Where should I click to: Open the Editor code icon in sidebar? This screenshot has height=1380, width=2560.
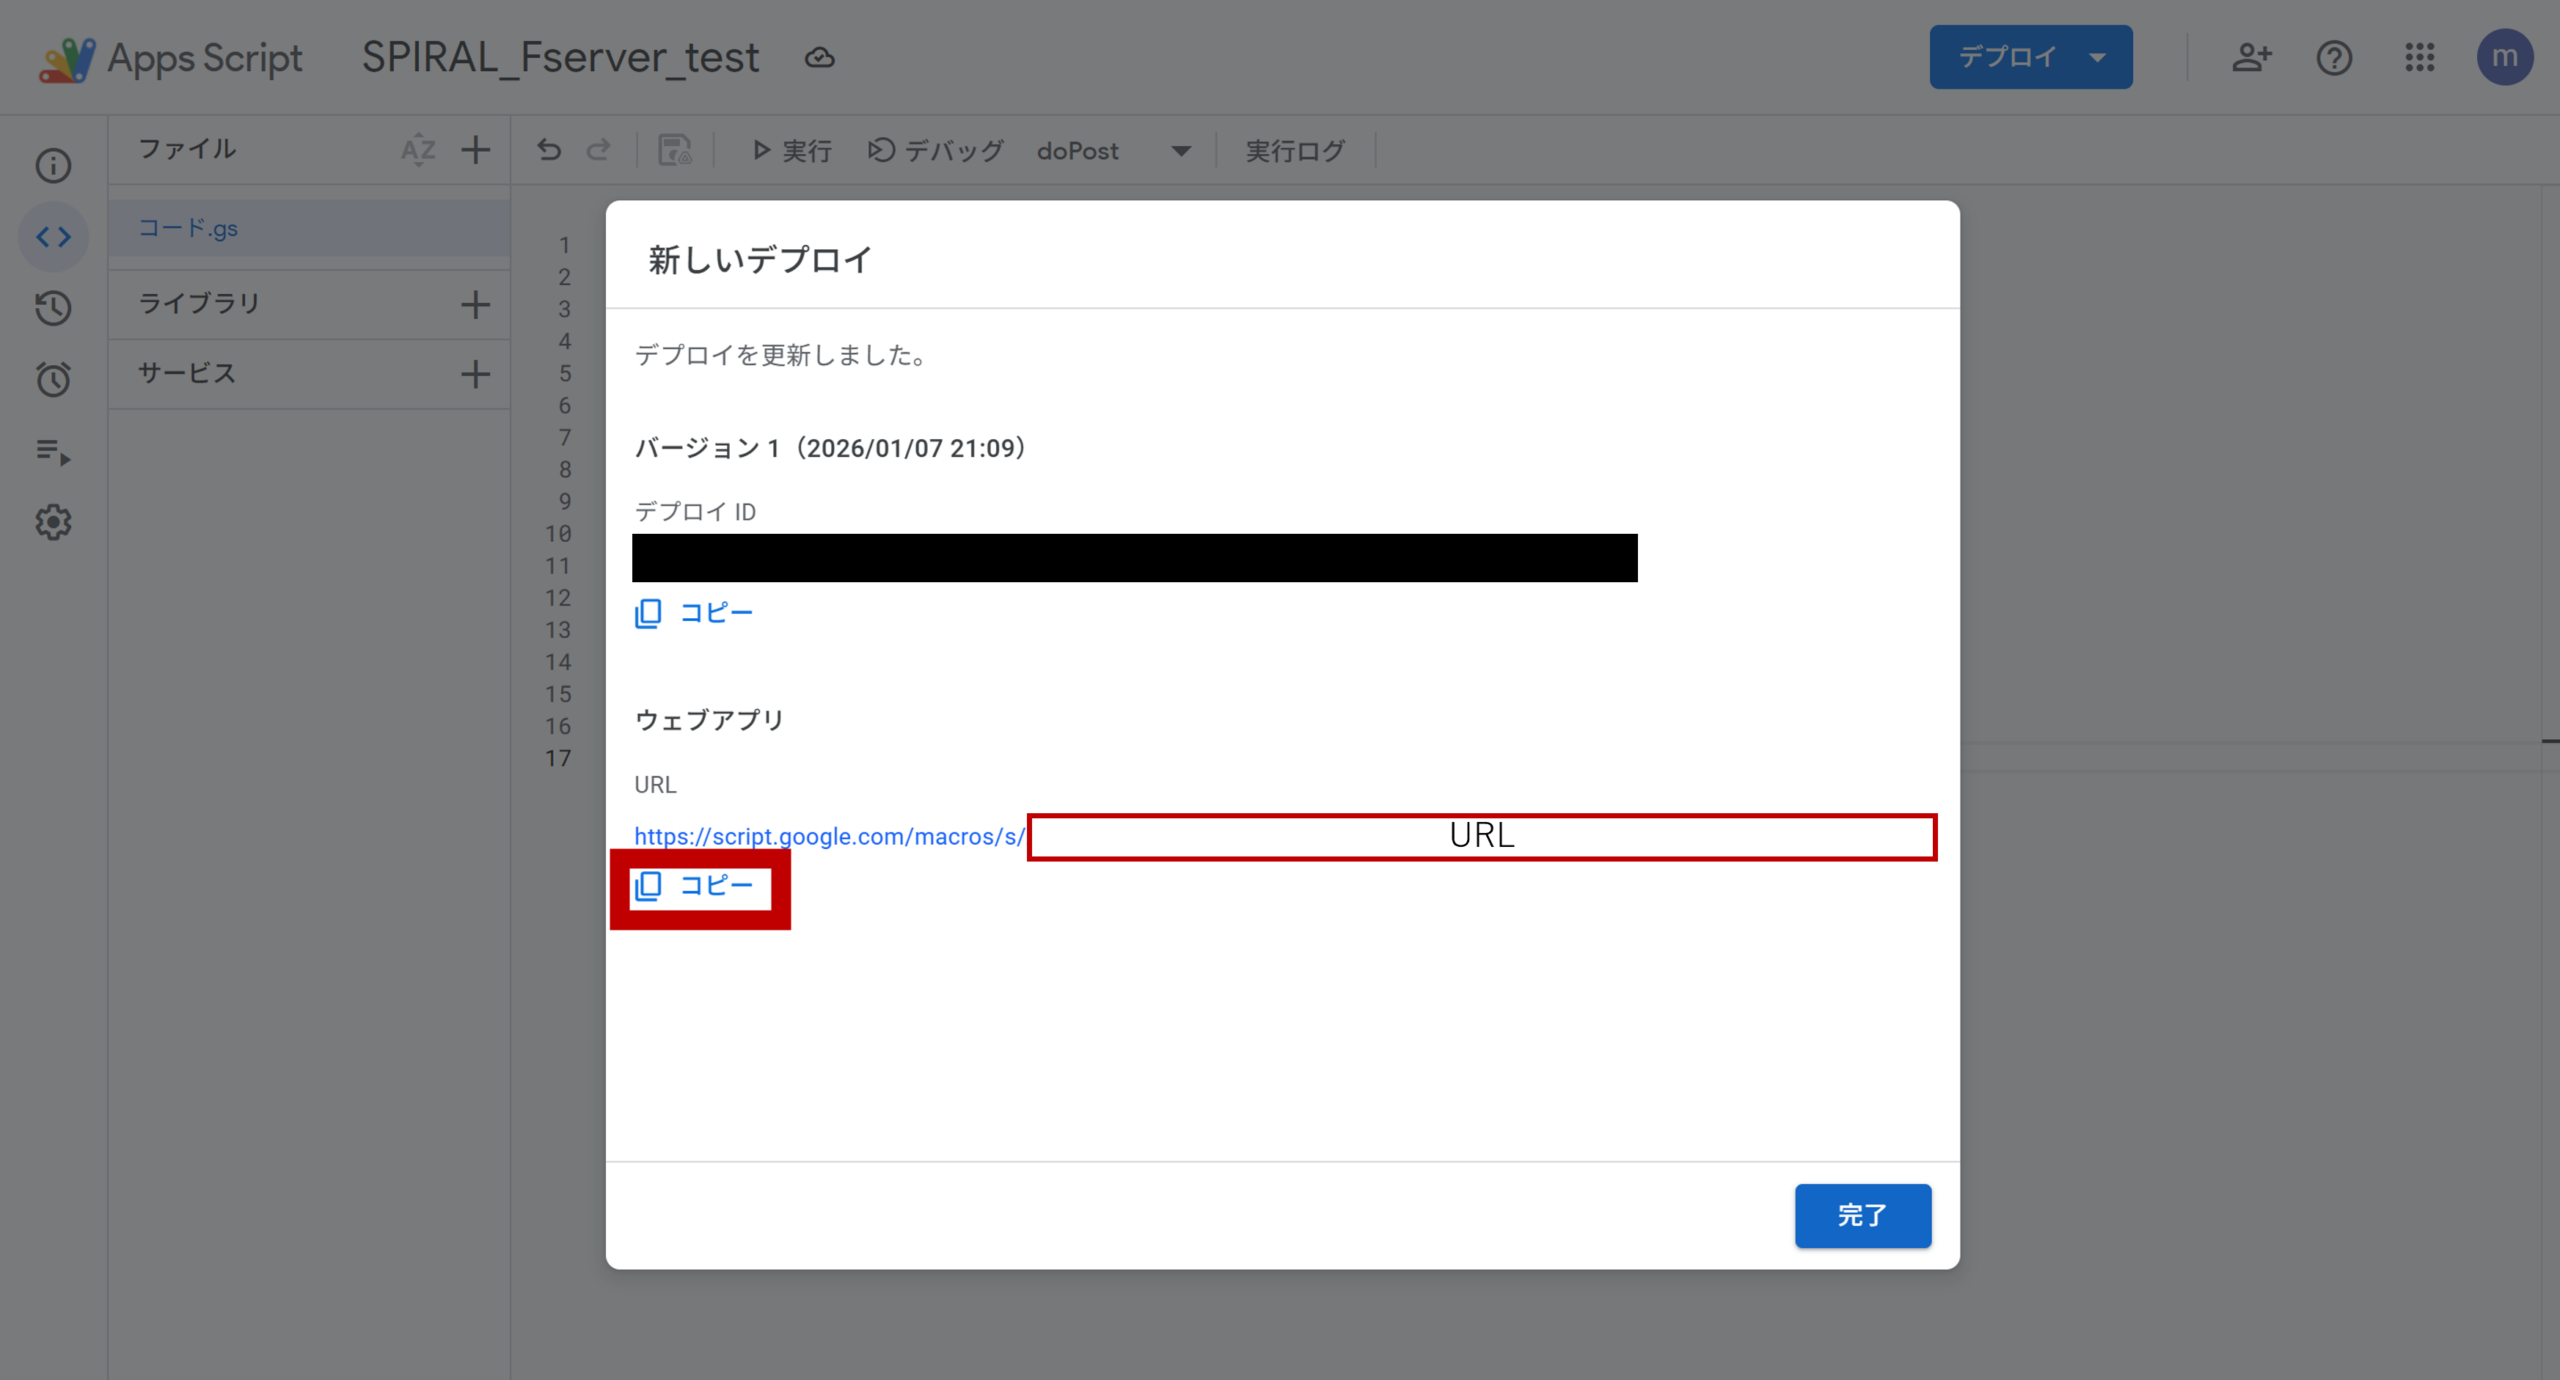(x=53, y=237)
